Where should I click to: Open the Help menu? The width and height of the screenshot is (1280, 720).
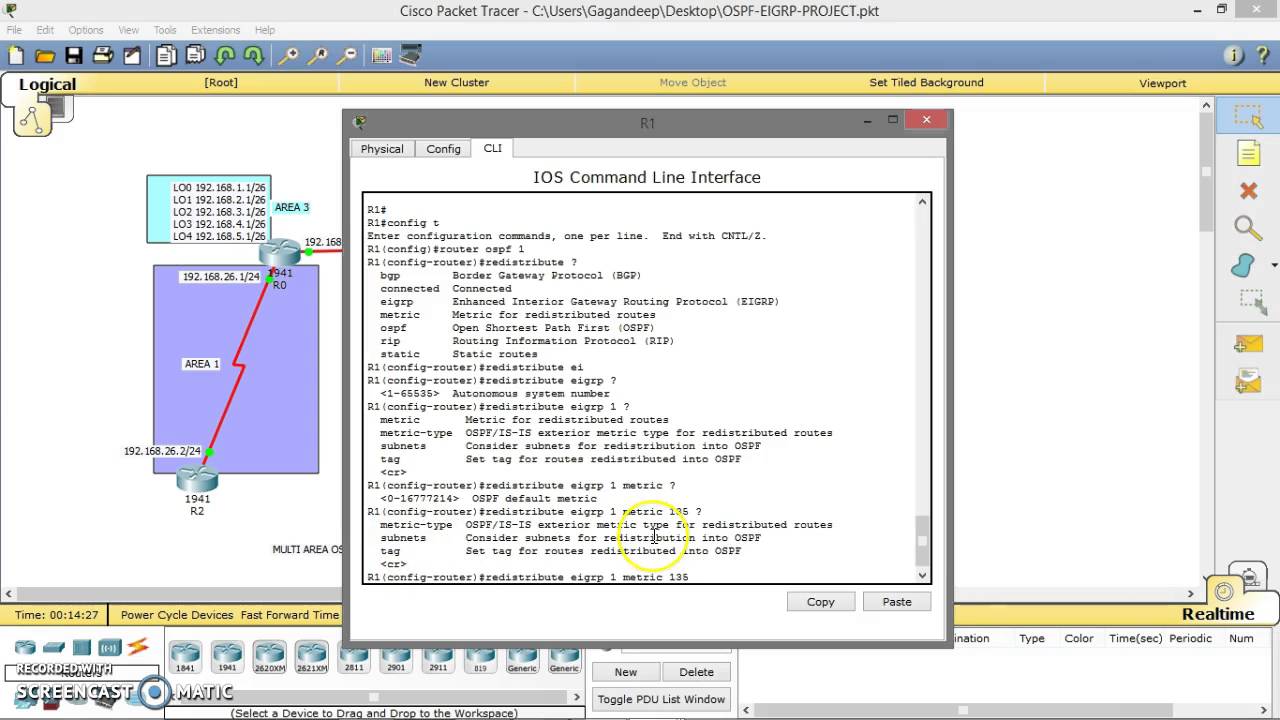point(265,30)
